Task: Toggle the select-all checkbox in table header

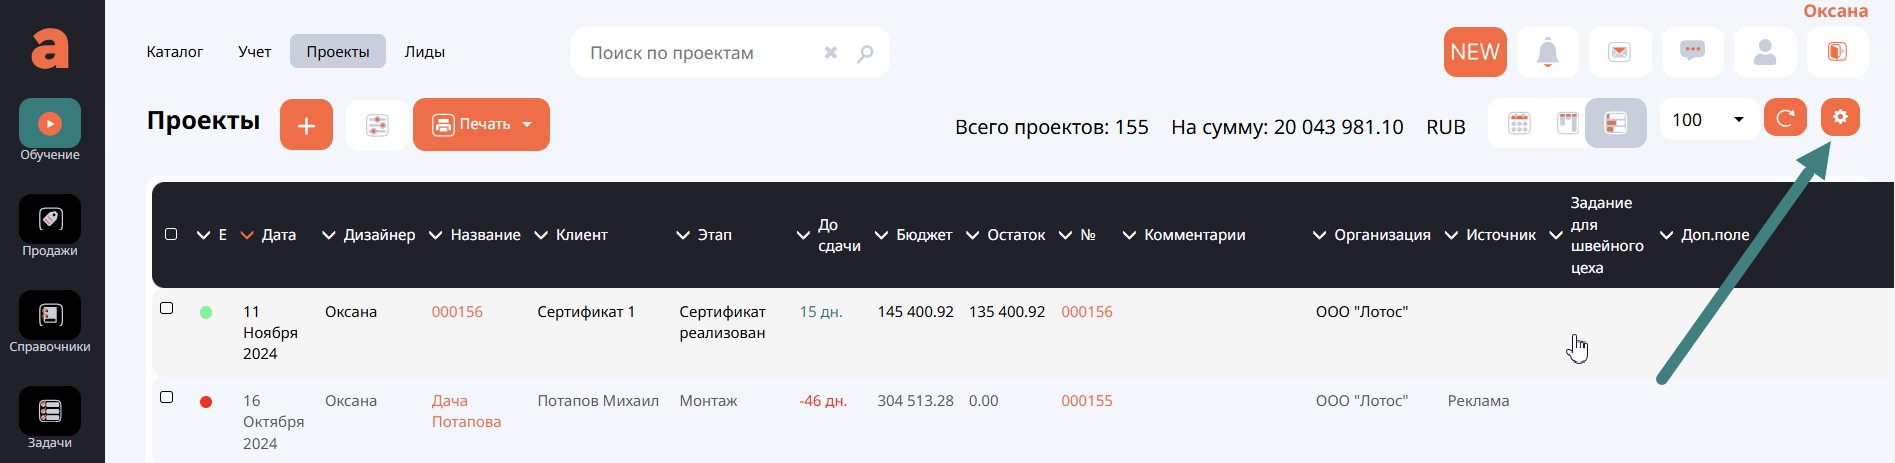Action: (x=171, y=234)
